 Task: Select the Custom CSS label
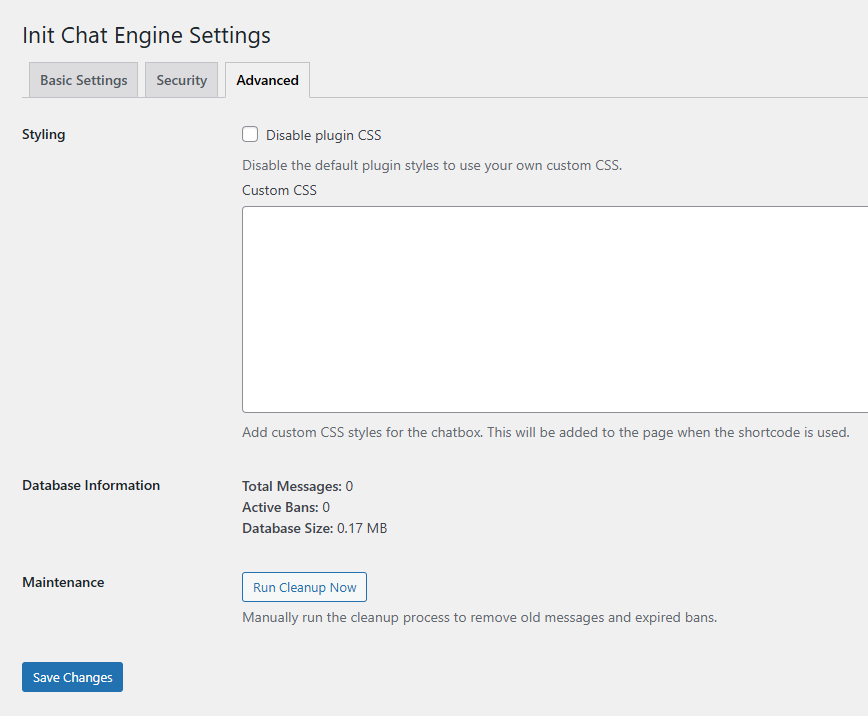(279, 190)
